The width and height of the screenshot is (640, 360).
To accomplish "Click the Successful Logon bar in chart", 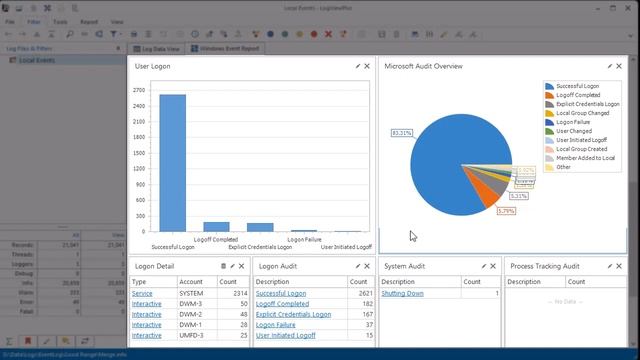I will point(173,163).
